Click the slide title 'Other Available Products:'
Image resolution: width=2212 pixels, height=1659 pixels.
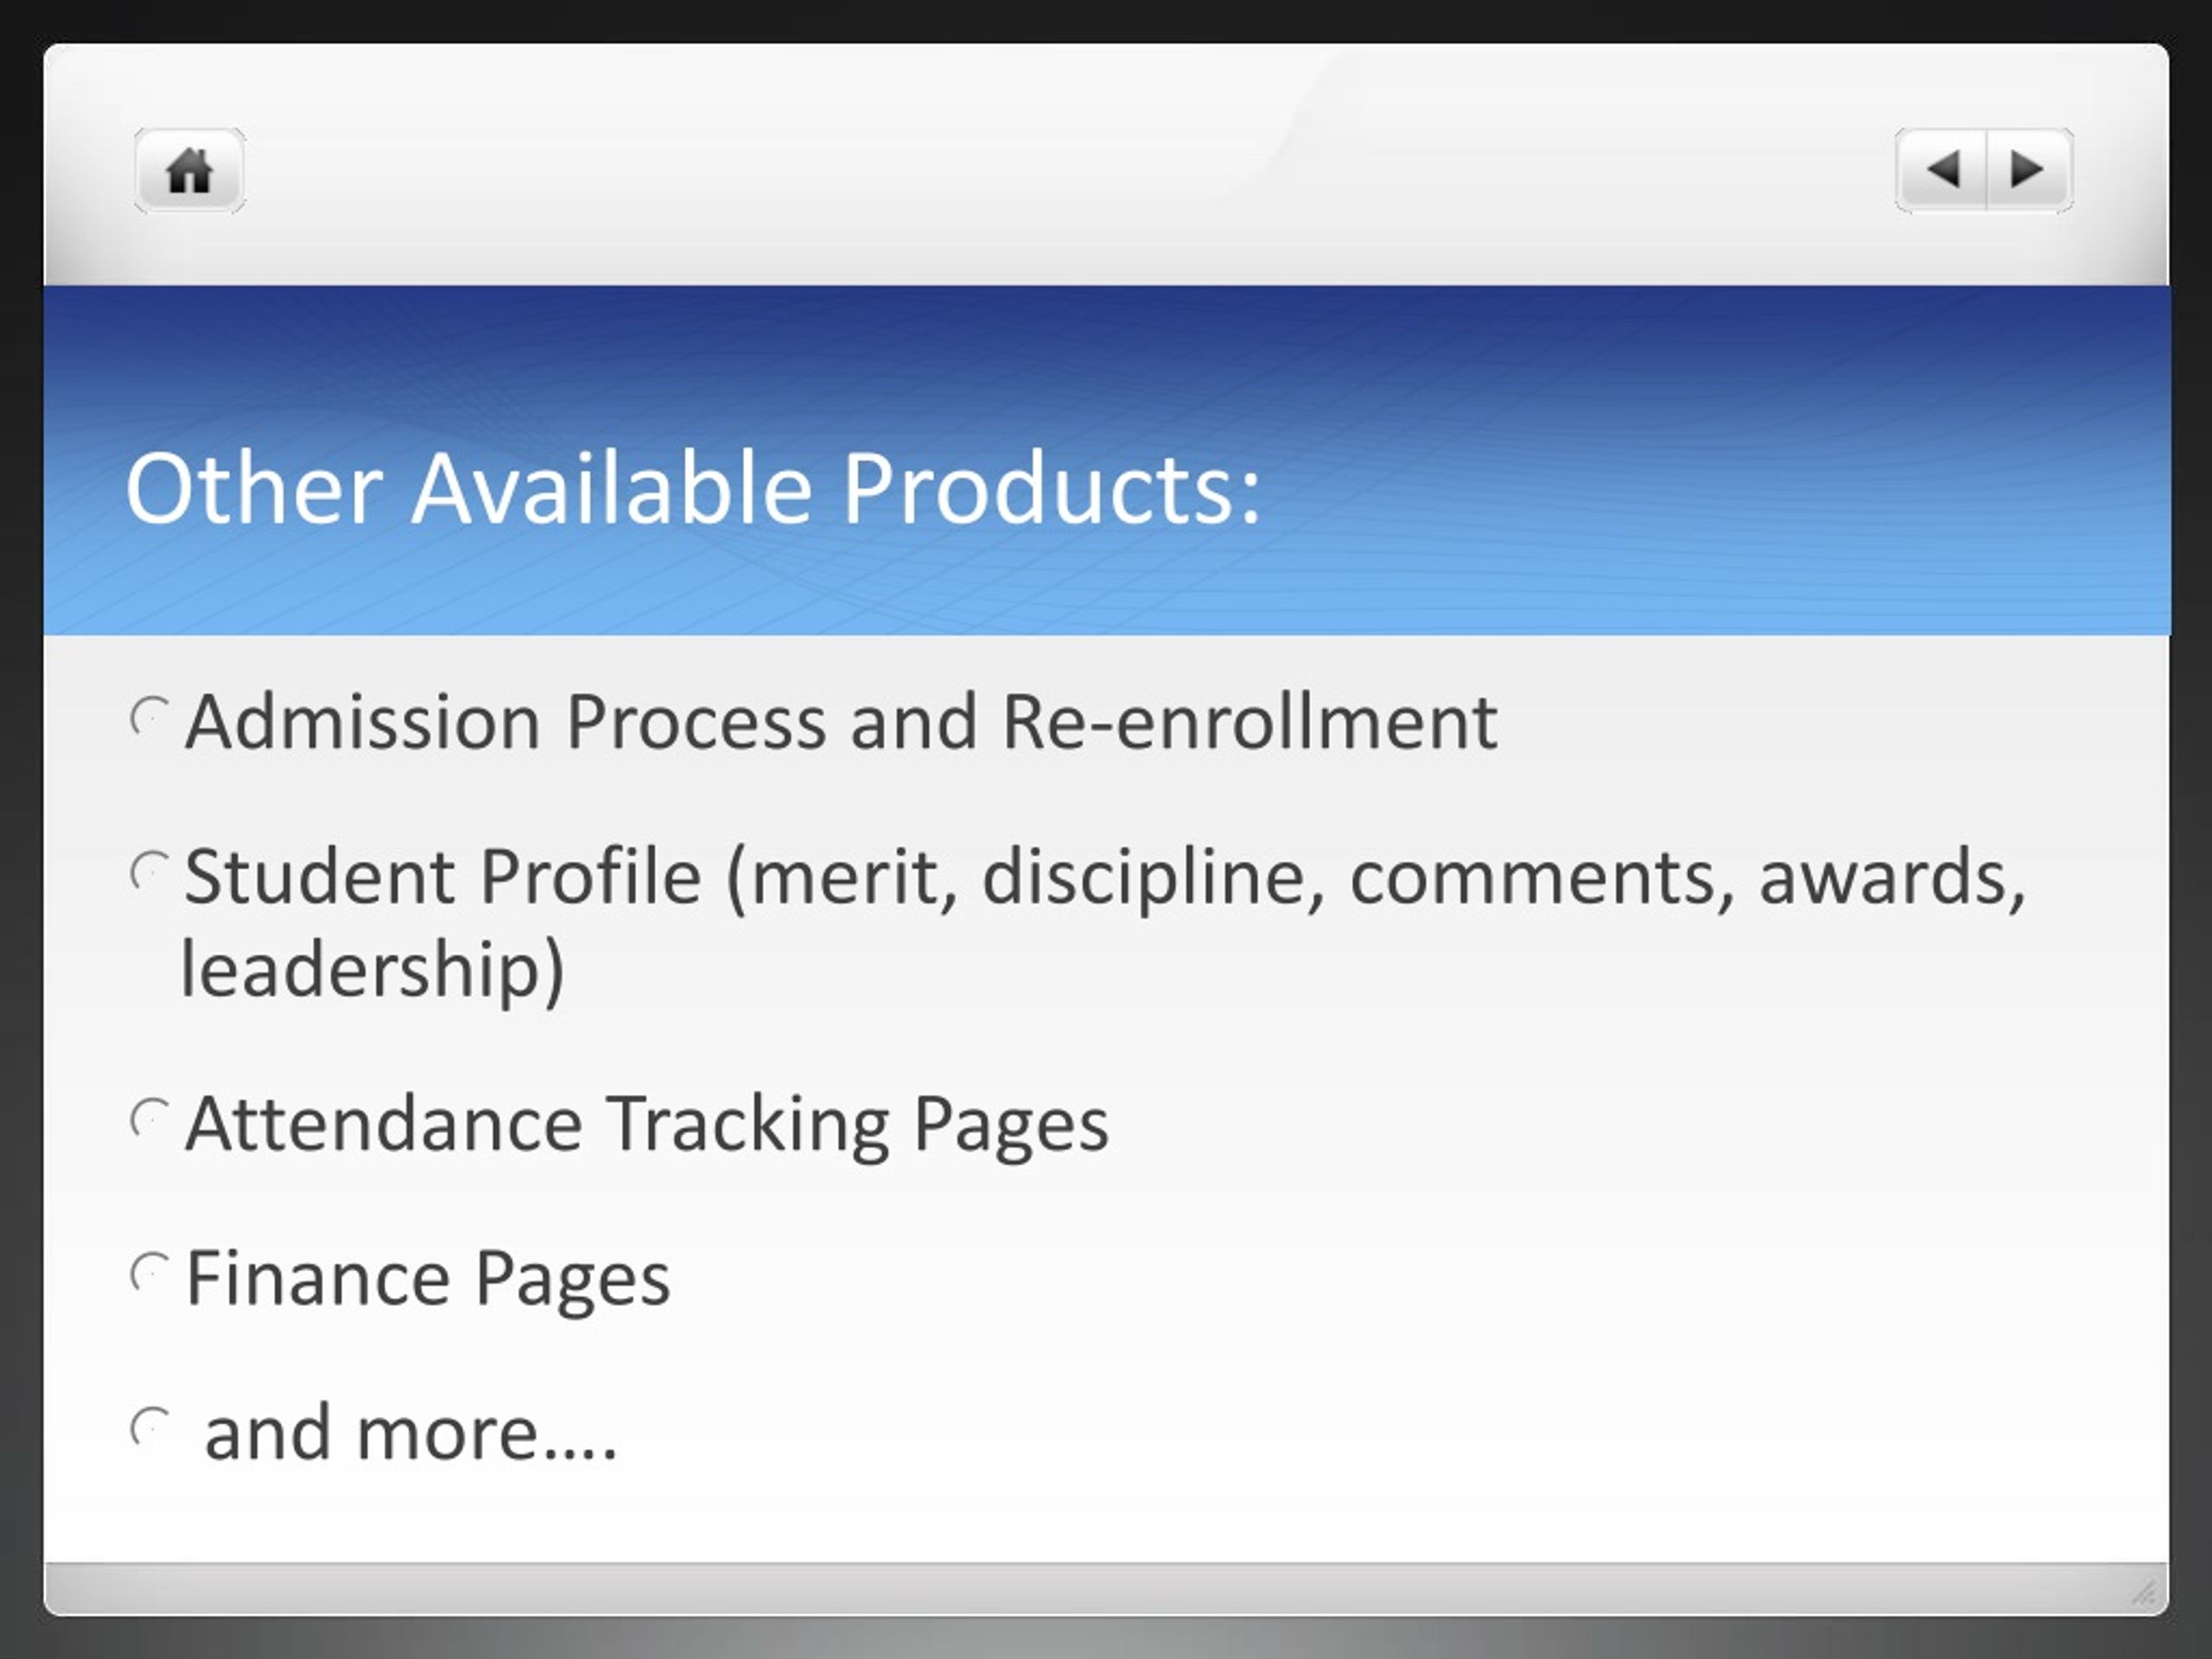click(693, 488)
